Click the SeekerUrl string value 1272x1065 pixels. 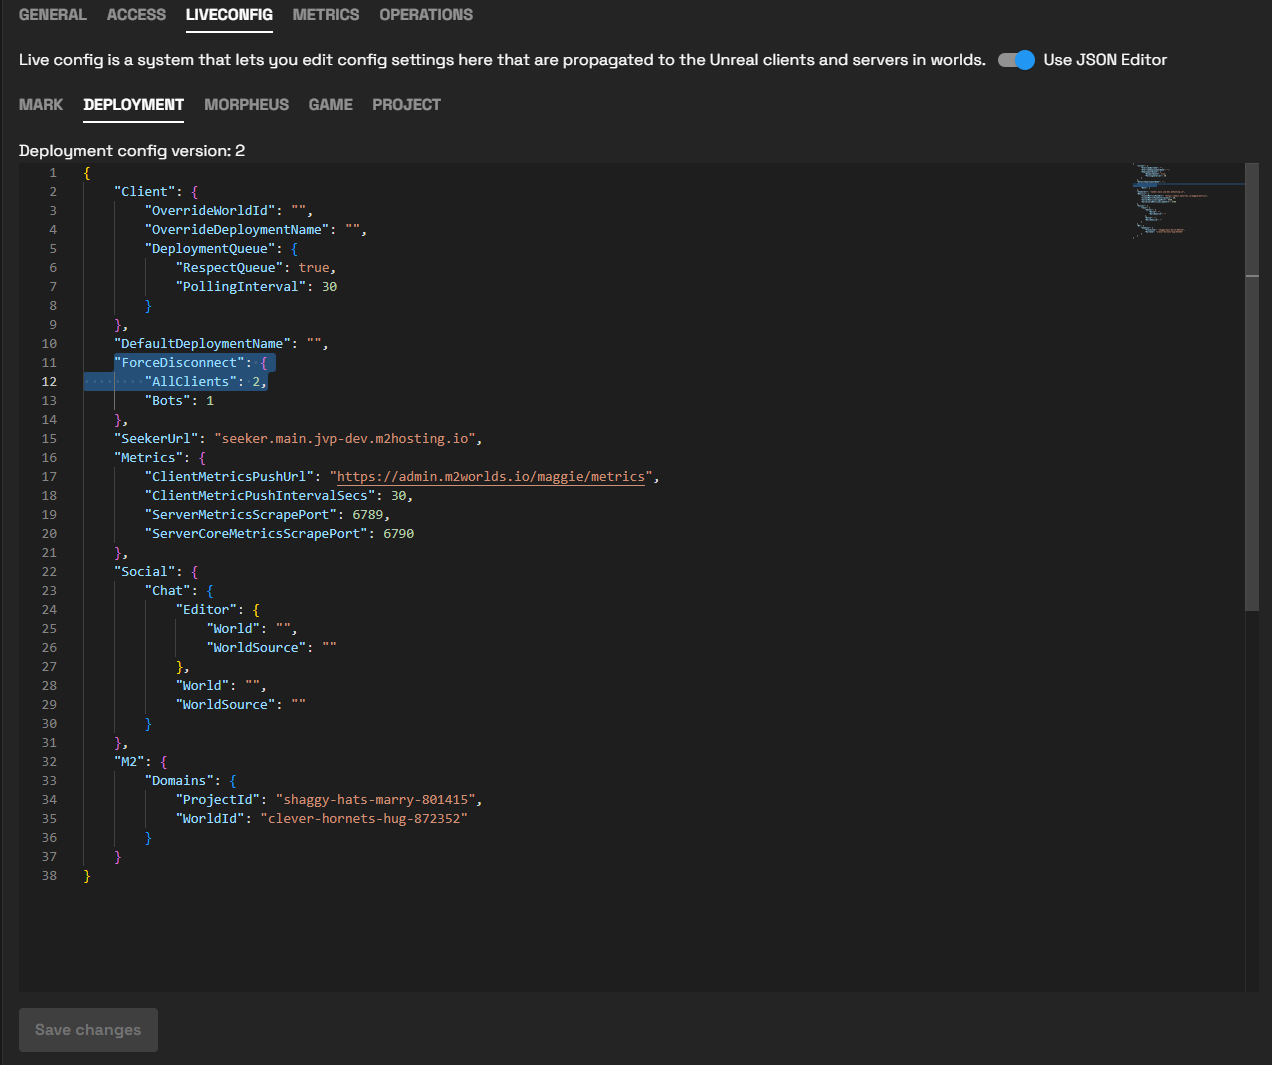click(x=347, y=439)
